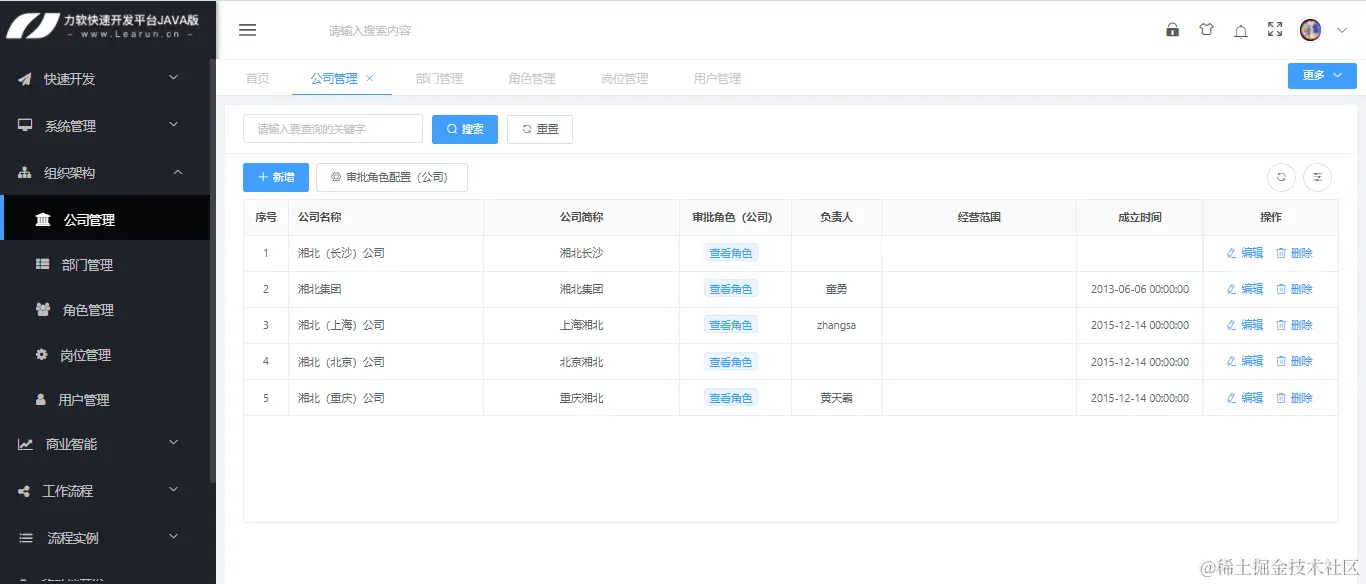Click the 新增 button
The height and width of the screenshot is (584, 1366).
(275, 177)
